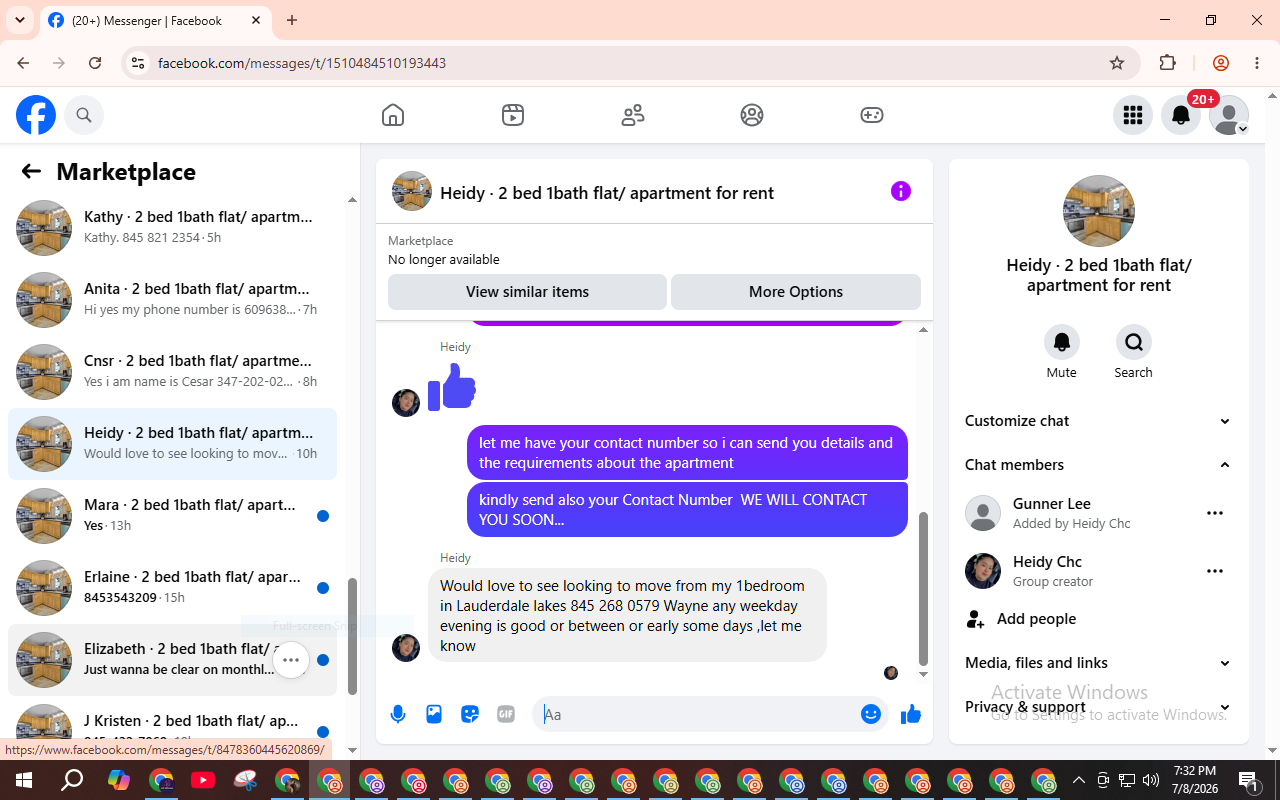The width and height of the screenshot is (1280, 800).
Task: Expand Media, files and links section
Action: tap(1099, 663)
